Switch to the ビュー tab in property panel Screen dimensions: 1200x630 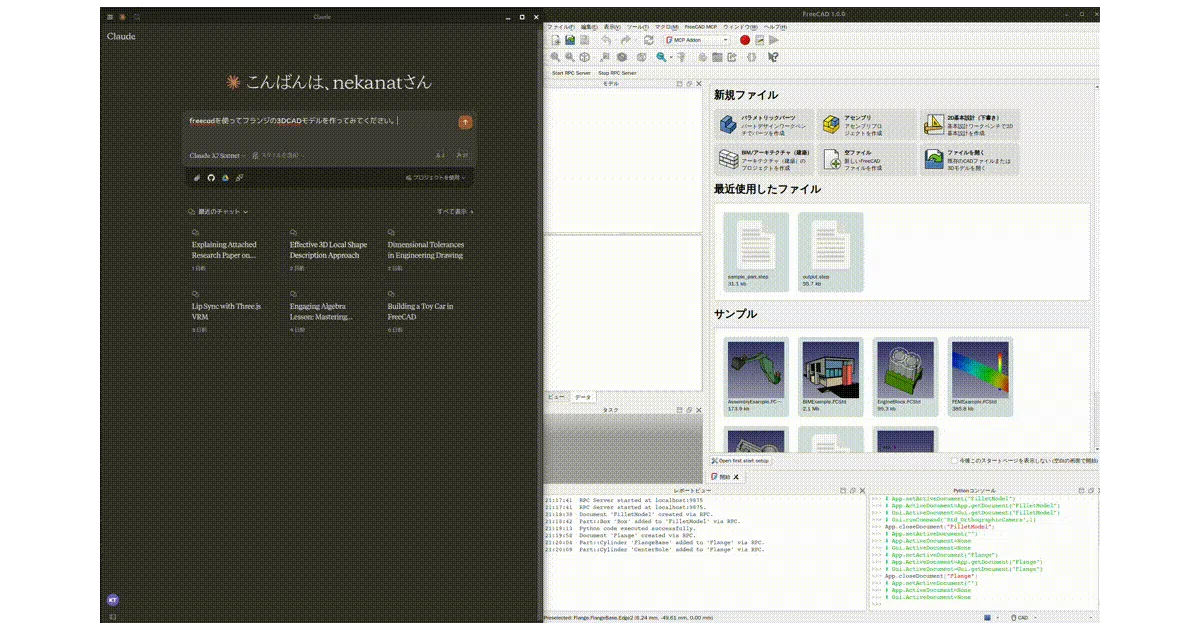556,397
